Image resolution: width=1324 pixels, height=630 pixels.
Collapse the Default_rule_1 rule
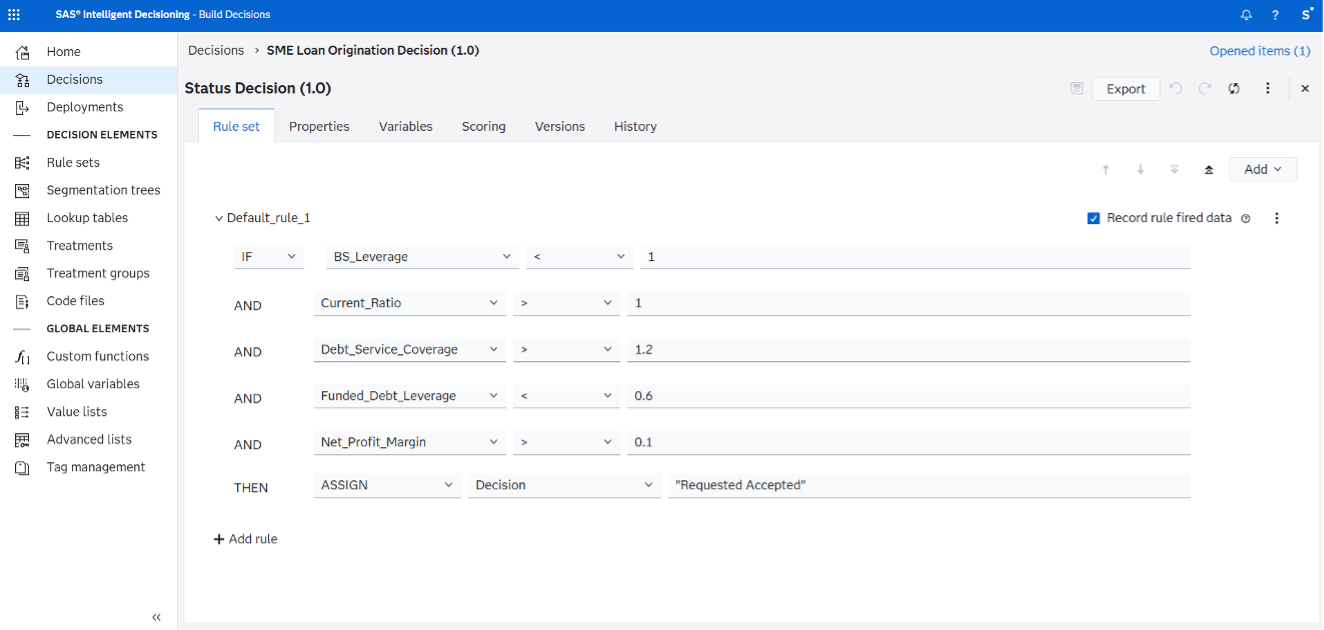(219, 218)
